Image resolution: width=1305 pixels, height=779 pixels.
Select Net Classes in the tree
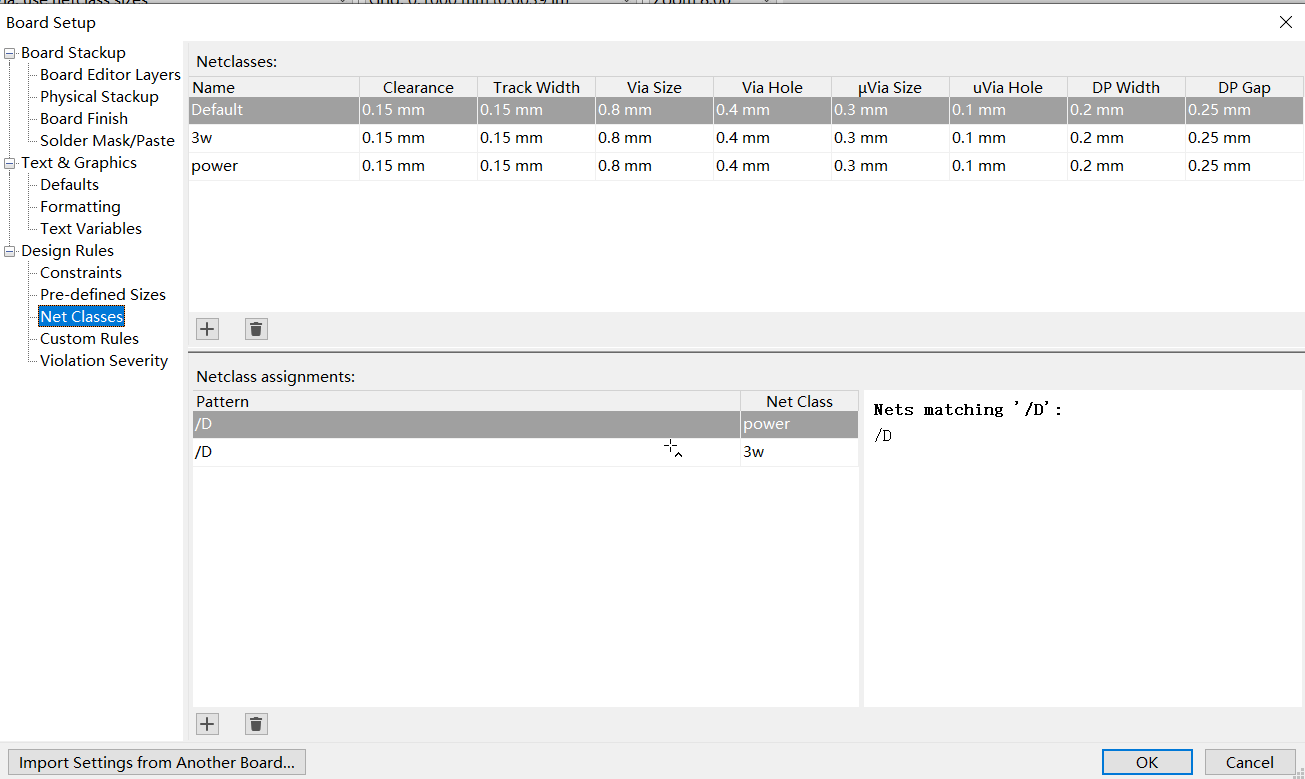click(82, 317)
